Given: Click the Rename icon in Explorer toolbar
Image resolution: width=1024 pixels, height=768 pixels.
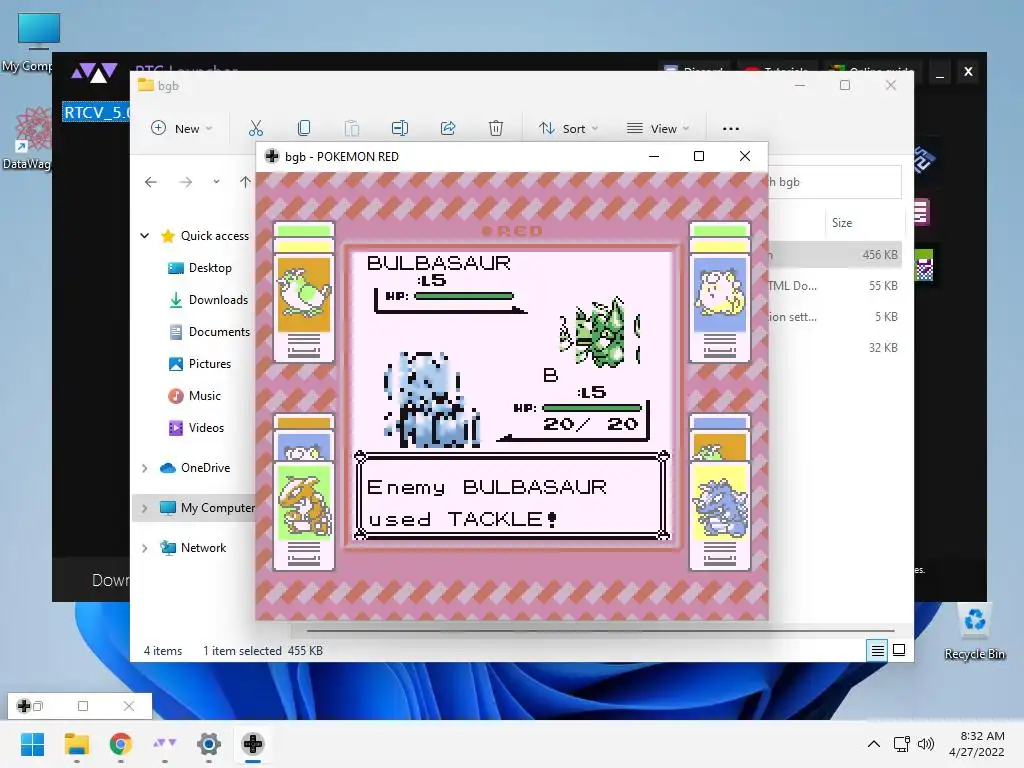Looking at the screenshot, I should (400, 128).
